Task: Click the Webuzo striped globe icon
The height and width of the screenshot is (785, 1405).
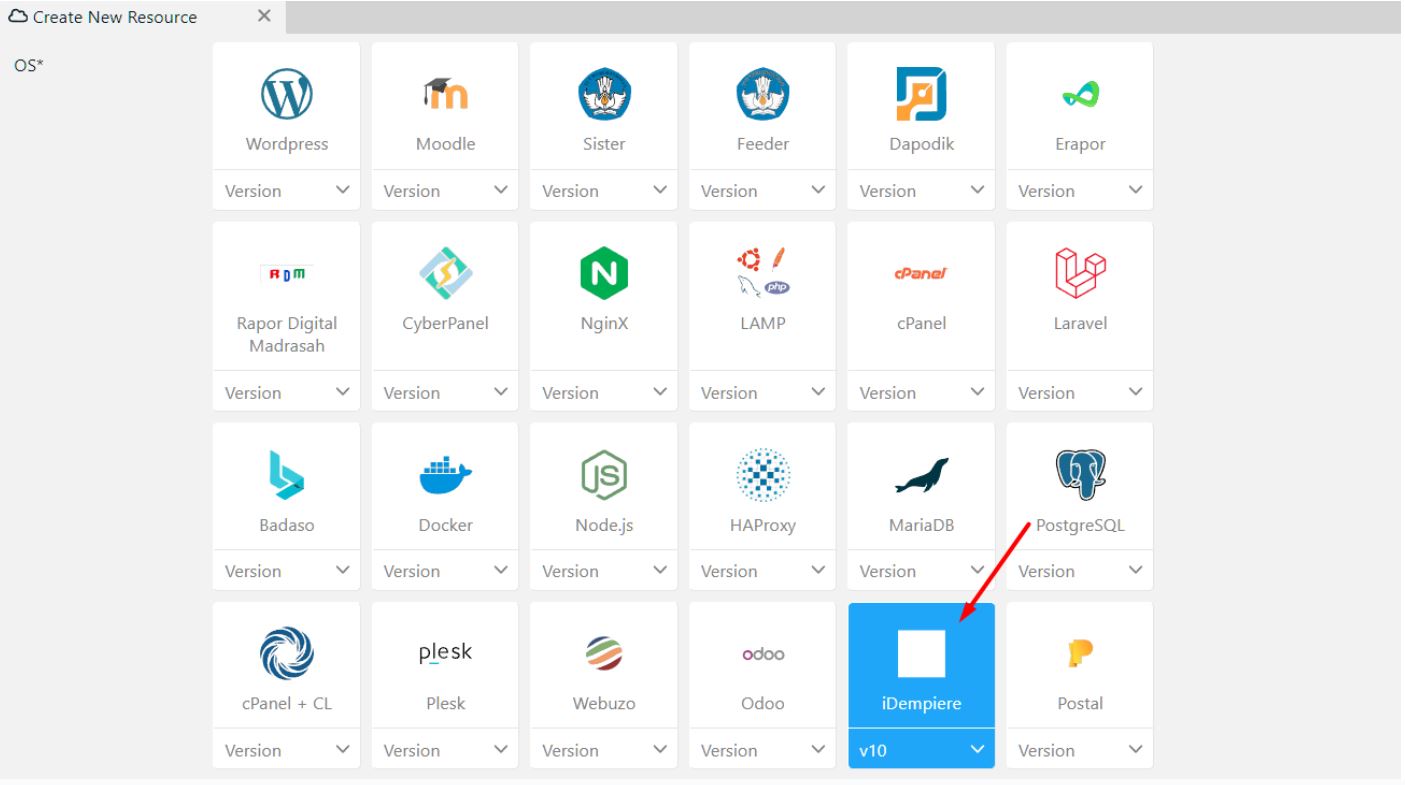Action: (x=603, y=654)
